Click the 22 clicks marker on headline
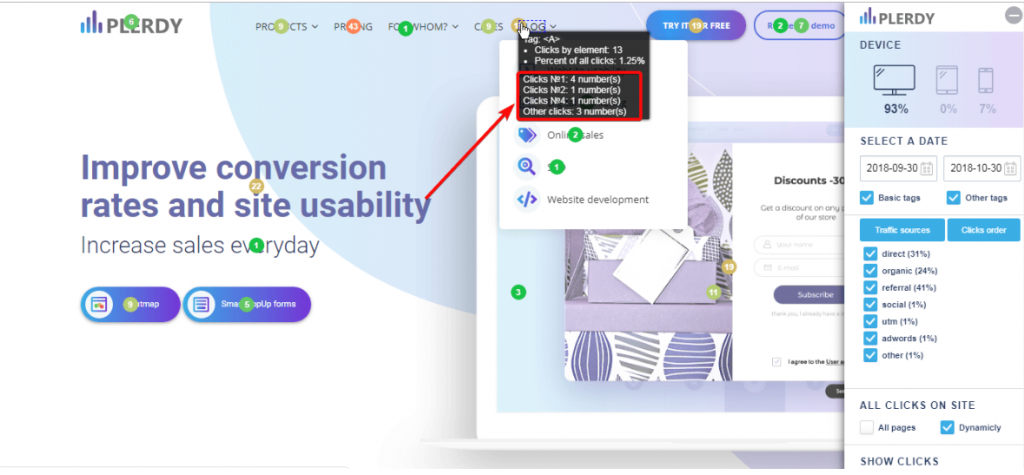The image size is (1024, 475). [256, 186]
